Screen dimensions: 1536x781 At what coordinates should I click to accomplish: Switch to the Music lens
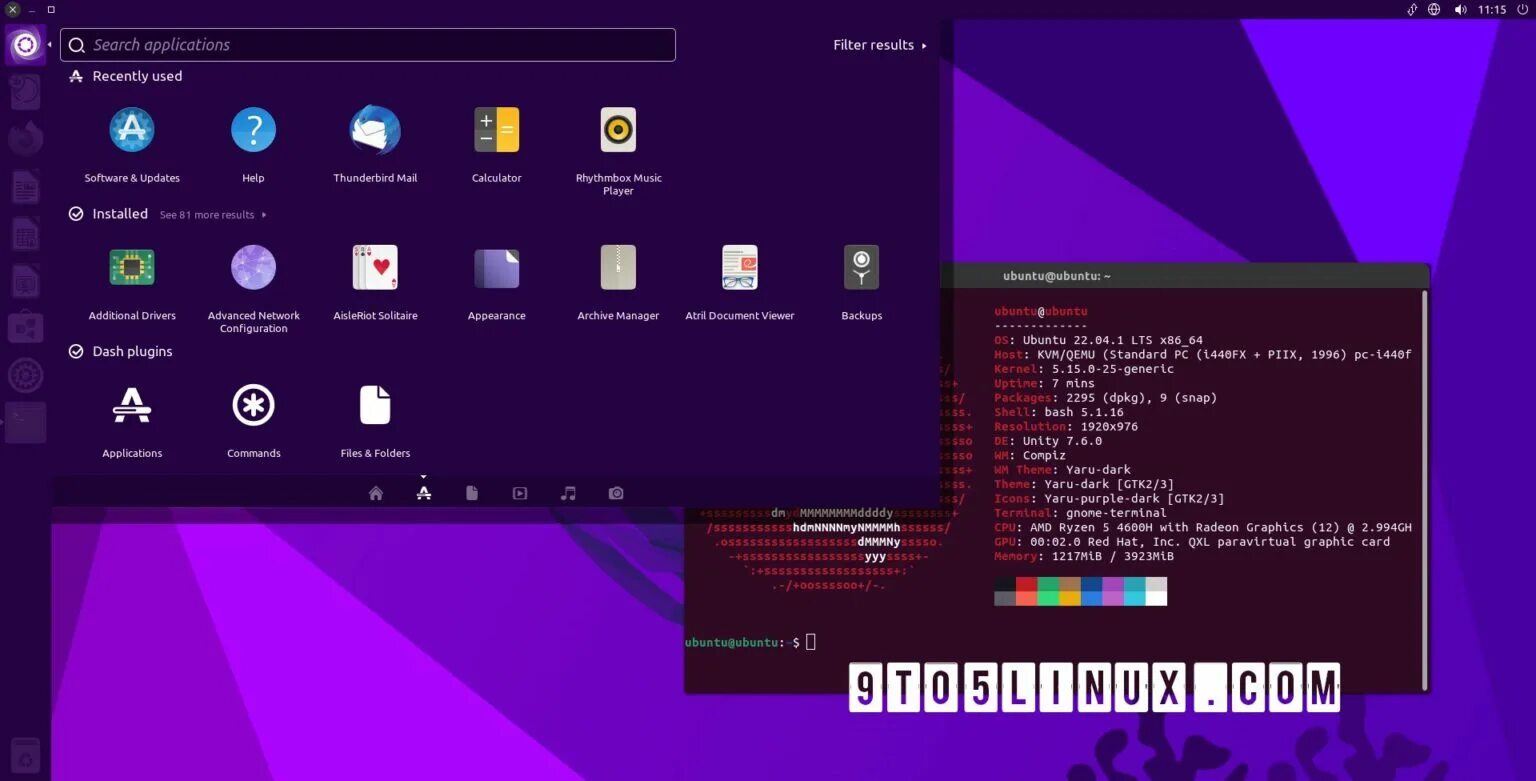click(x=568, y=493)
